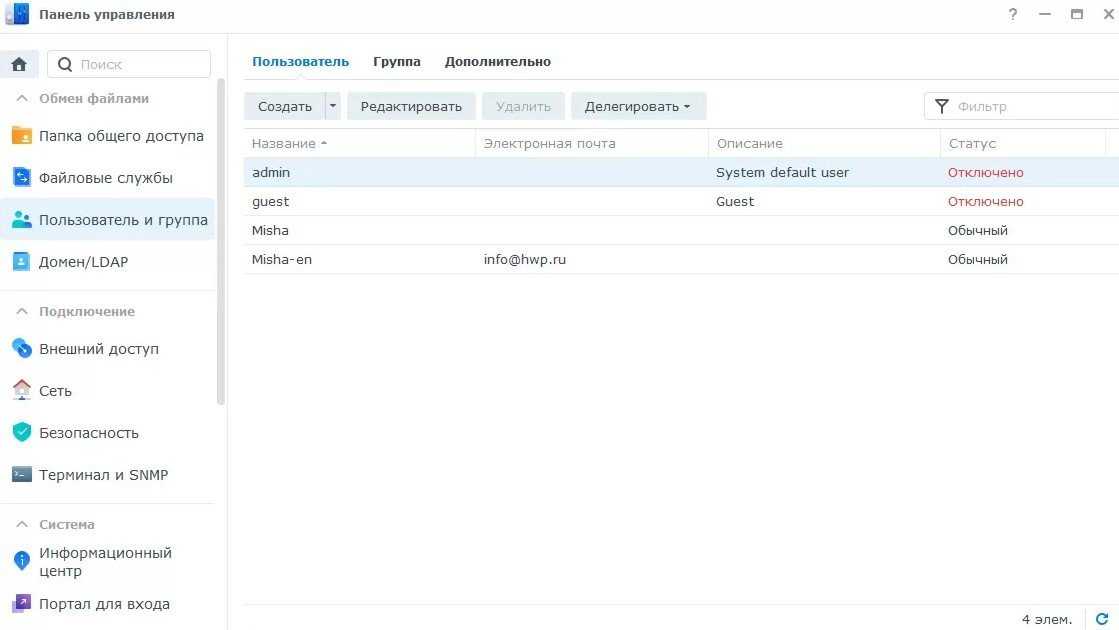This screenshot has height=630, width=1119.
Task: Click the Редактировать button
Action: pos(411,106)
